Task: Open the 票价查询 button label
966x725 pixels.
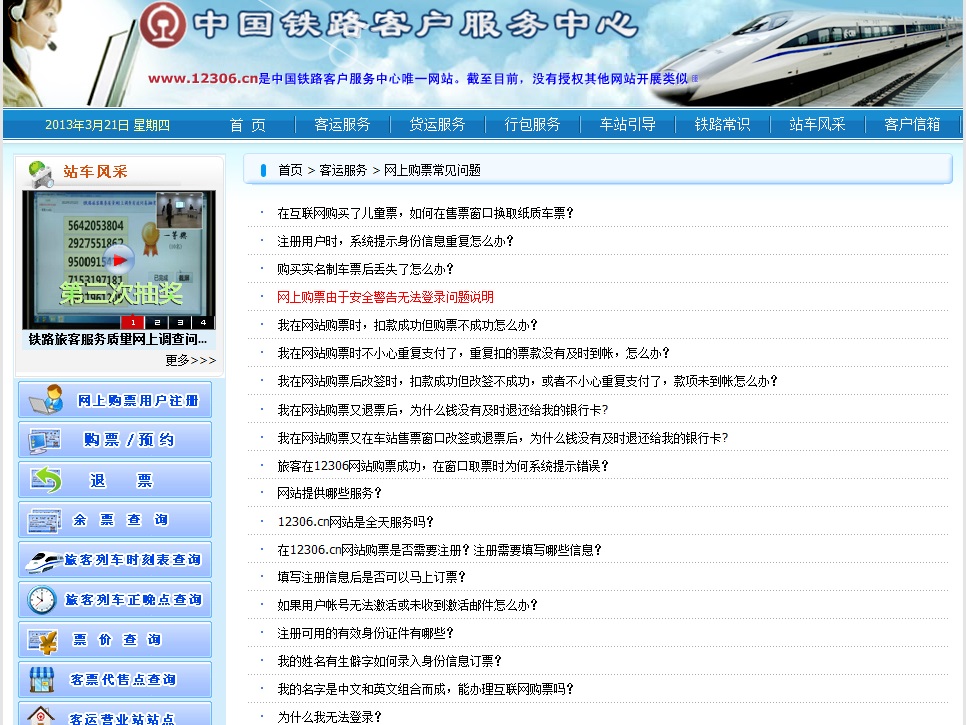Action: pyautogui.click(x=117, y=640)
